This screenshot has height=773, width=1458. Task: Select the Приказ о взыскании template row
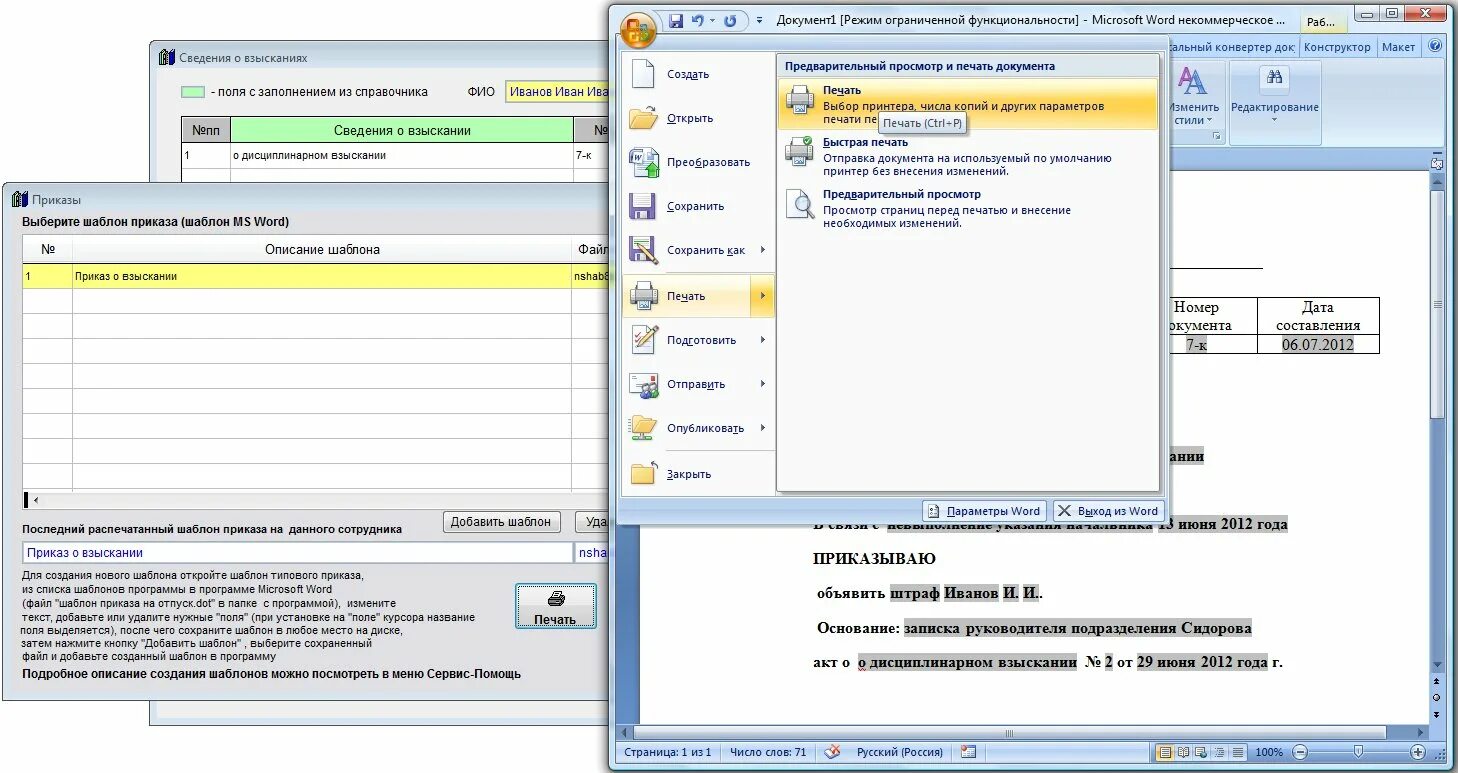315,276
